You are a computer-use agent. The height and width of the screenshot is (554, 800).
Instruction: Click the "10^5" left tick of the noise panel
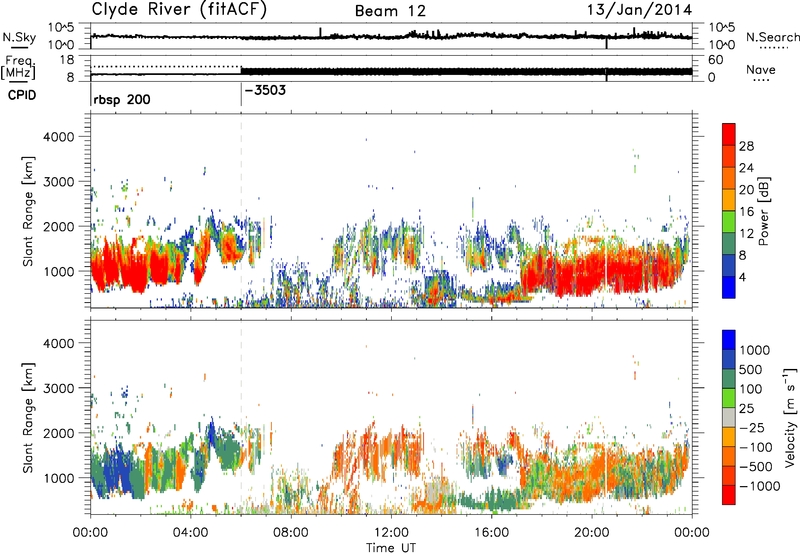[61, 27]
